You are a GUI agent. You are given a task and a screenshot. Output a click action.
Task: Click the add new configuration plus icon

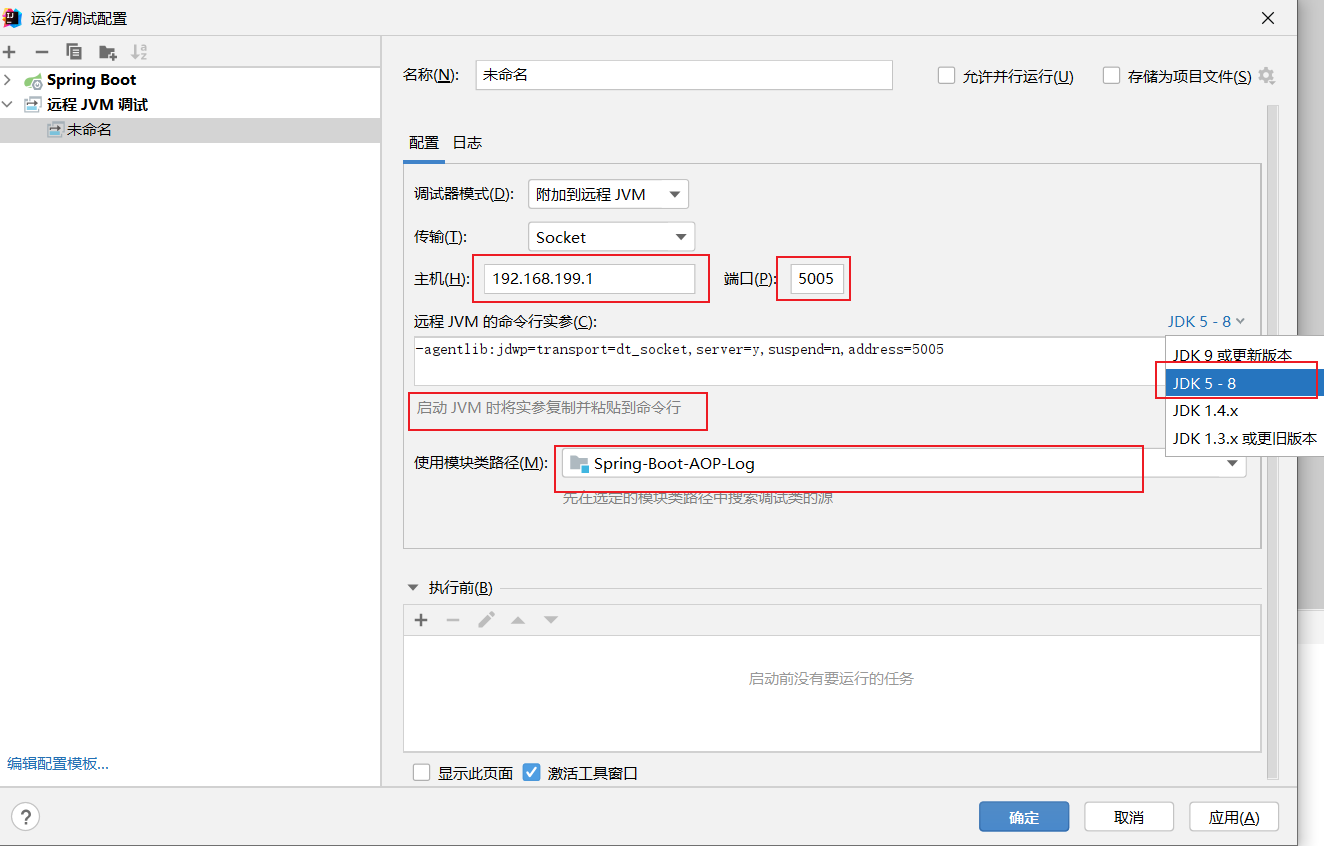tap(10, 51)
